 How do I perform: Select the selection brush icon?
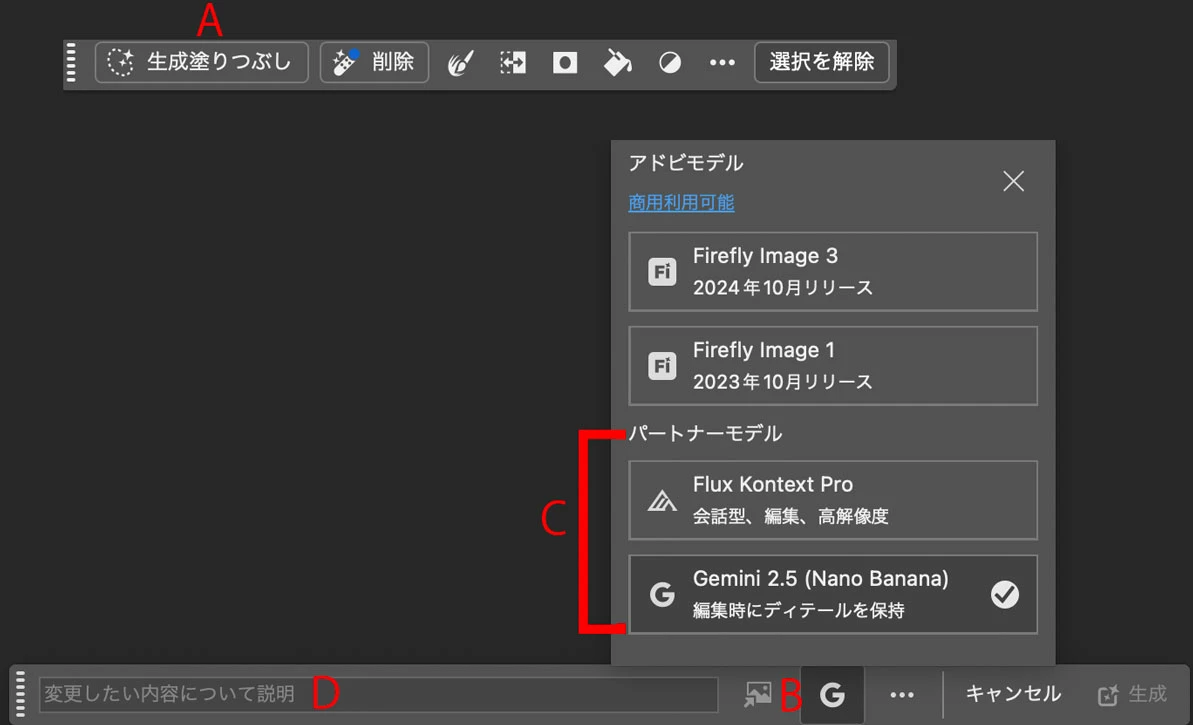461,62
